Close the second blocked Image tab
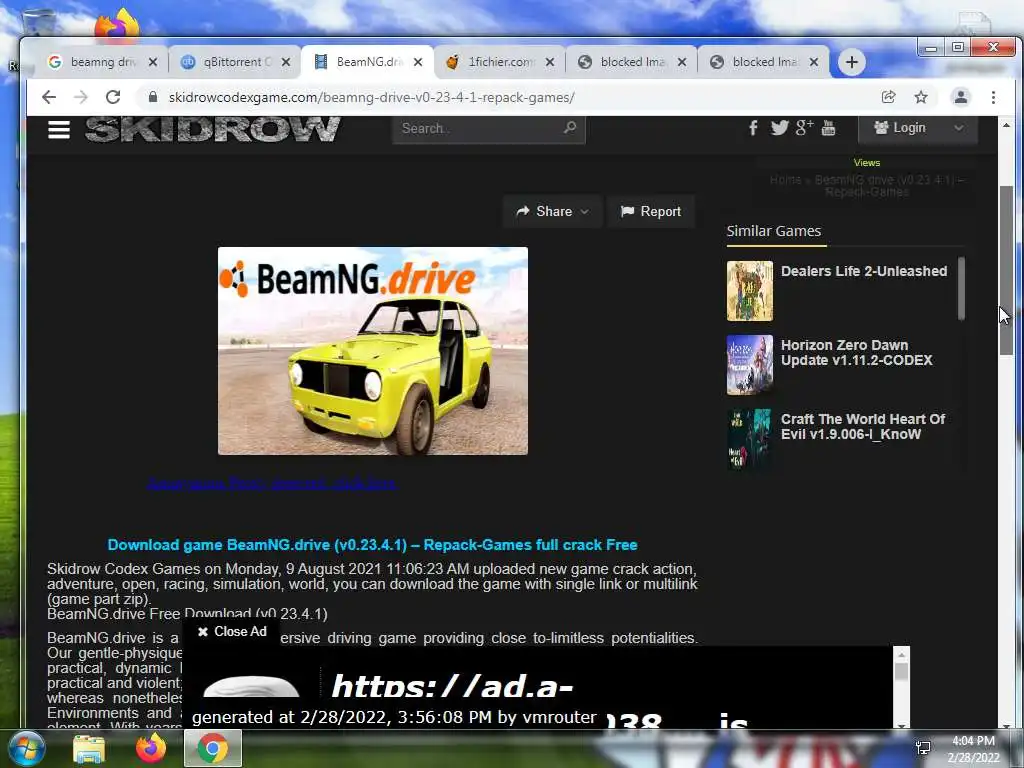 [x=814, y=62]
